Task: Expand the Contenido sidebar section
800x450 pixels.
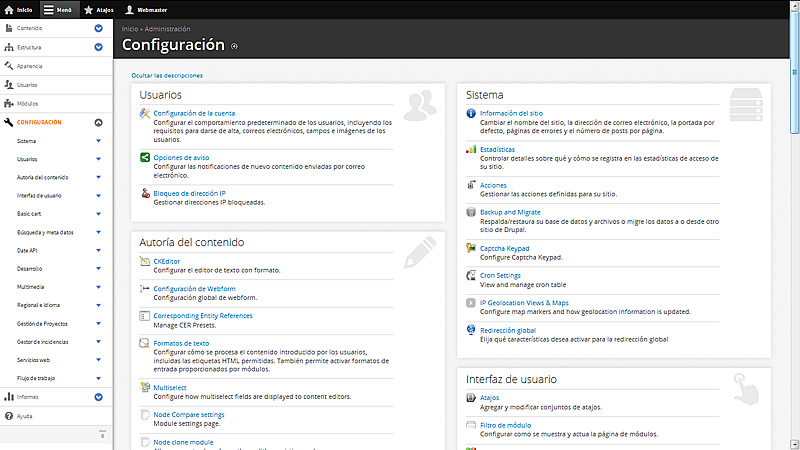Action: pos(98,28)
